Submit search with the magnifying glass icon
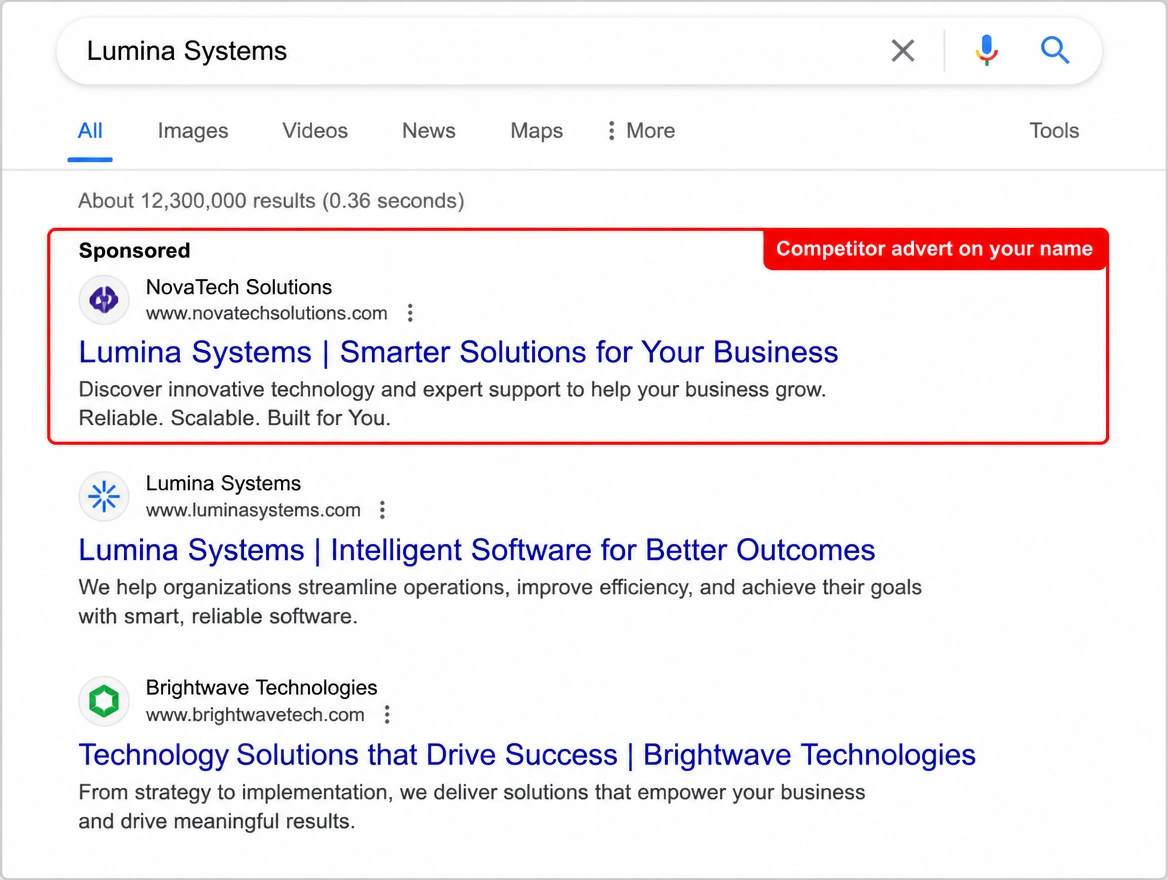This screenshot has width=1168, height=880. click(1055, 51)
